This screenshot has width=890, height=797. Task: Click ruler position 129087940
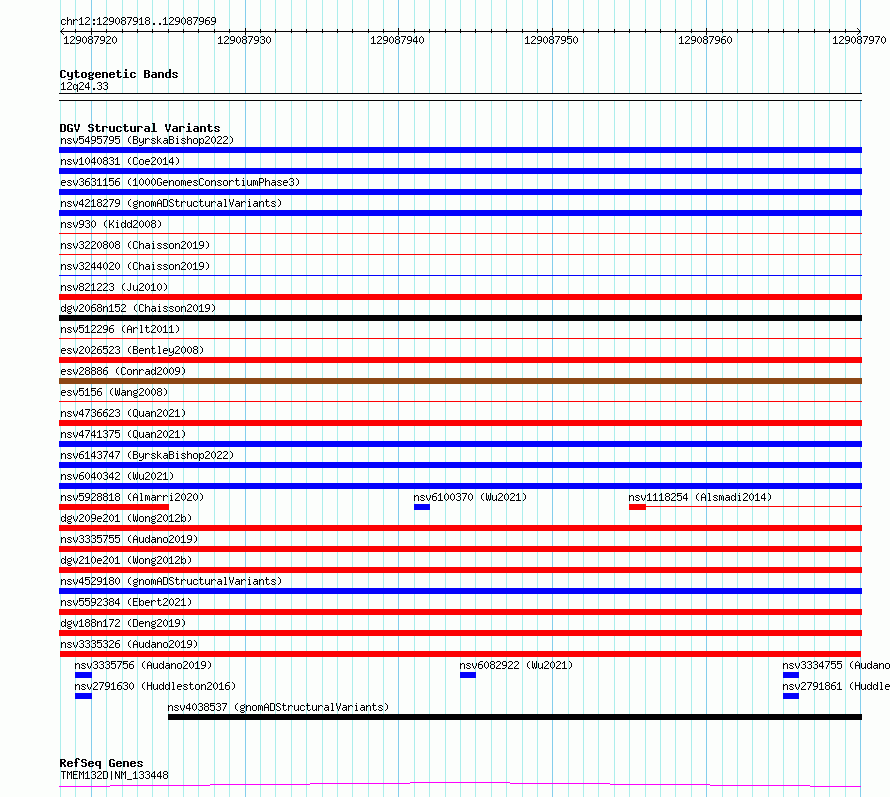(x=397, y=40)
